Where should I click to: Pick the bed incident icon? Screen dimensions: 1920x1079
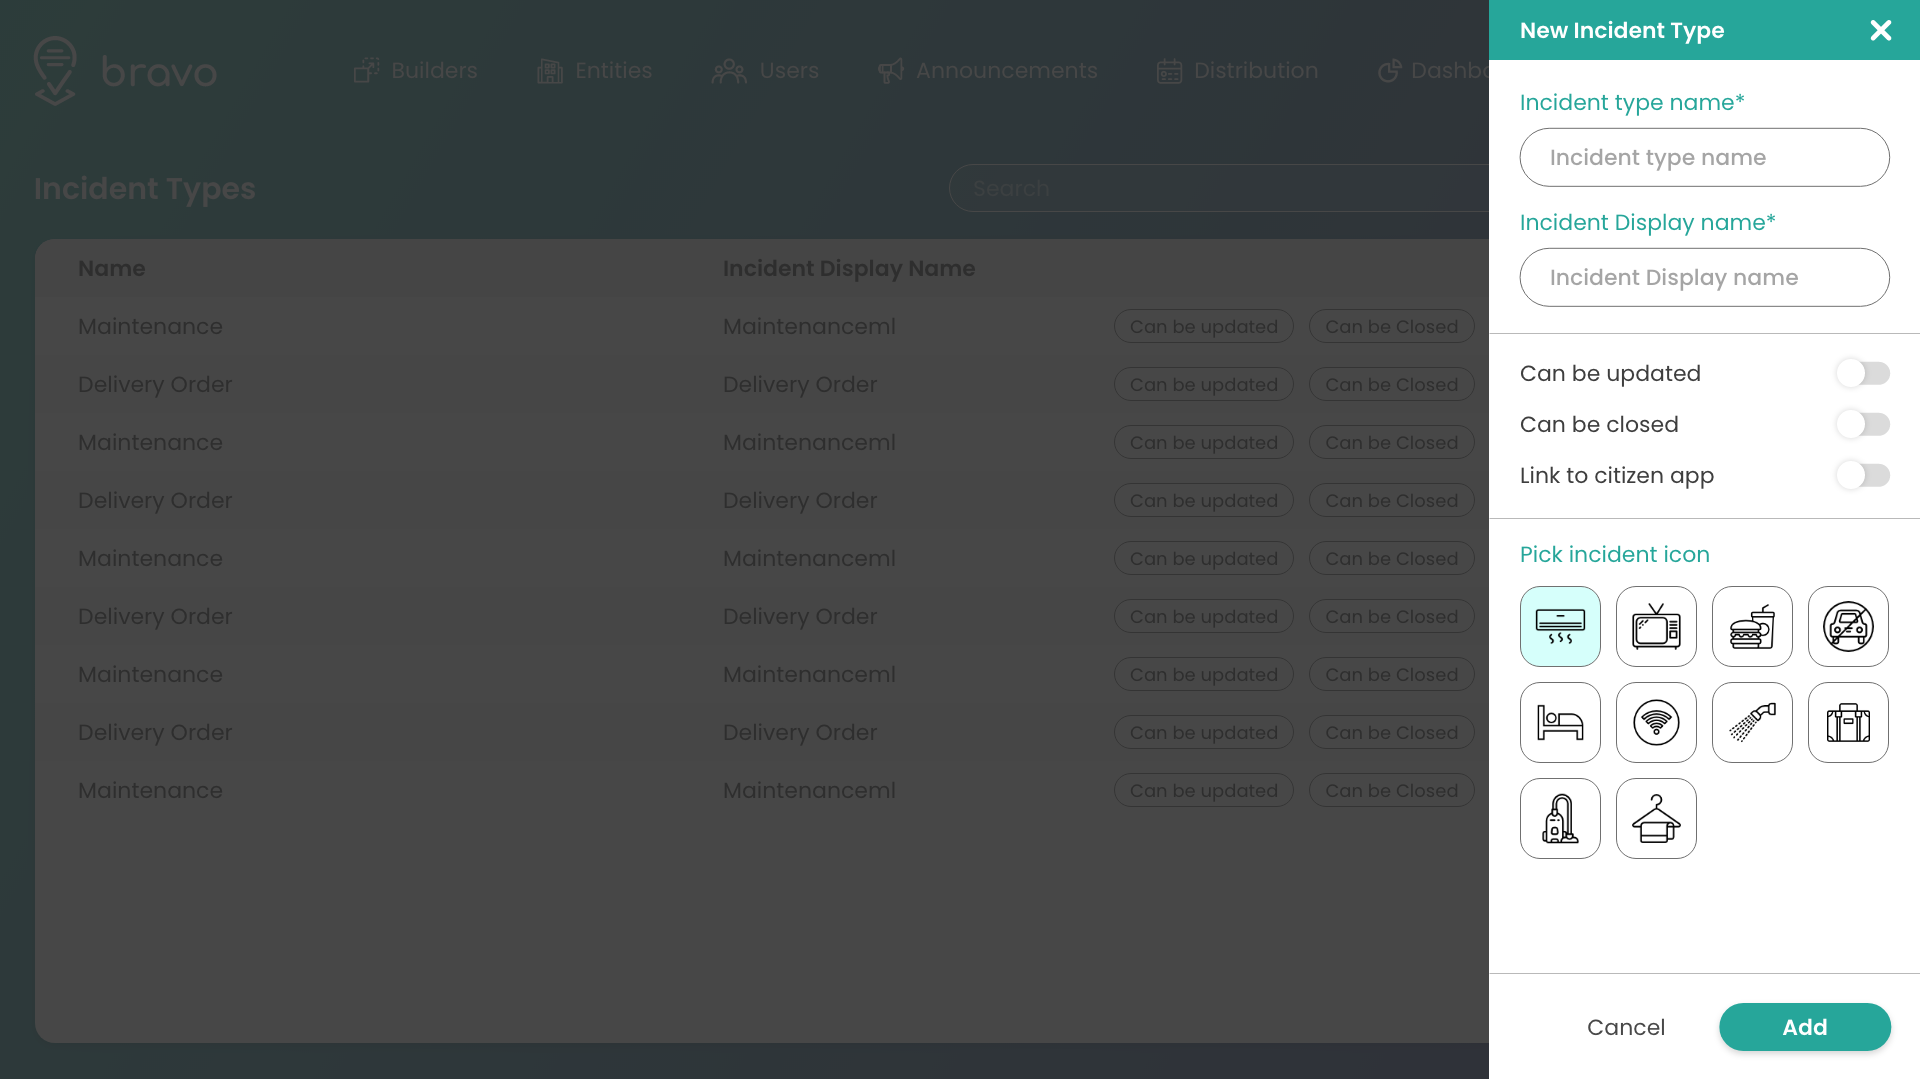coord(1560,722)
